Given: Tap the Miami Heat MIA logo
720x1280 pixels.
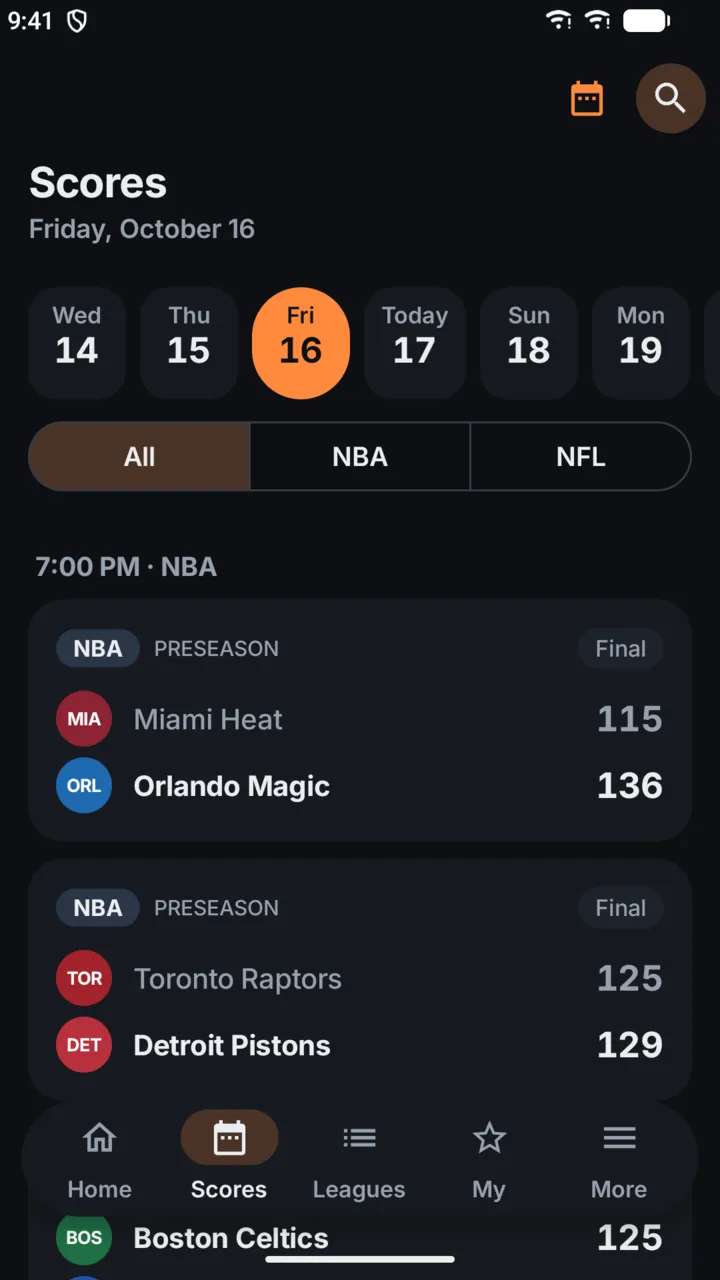Looking at the screenshot, I should tap(84, 719).
